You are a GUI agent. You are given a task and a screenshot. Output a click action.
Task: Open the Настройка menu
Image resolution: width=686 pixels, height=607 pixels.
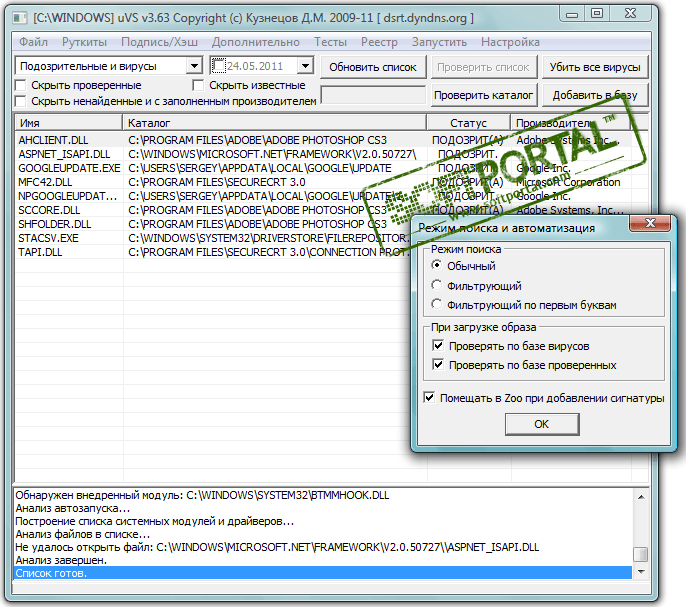(510, 42)
